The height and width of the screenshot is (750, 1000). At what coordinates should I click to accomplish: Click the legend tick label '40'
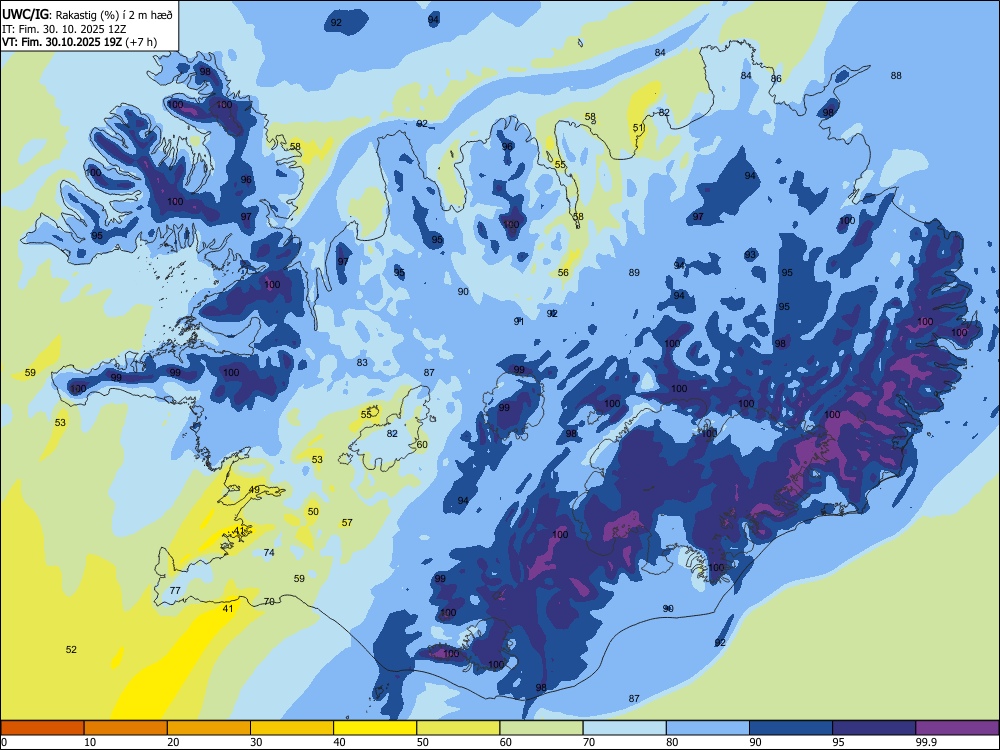(340, 742)
